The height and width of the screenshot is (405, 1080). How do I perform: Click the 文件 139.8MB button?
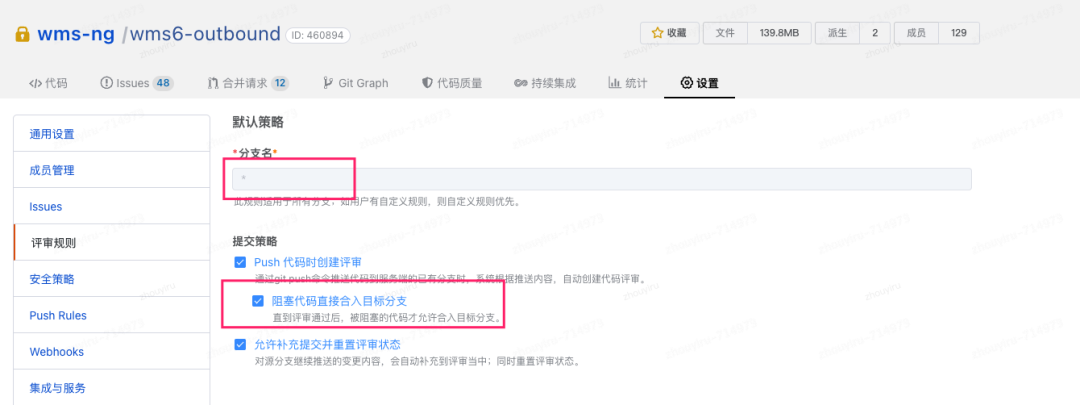click(x=758, y=32)
